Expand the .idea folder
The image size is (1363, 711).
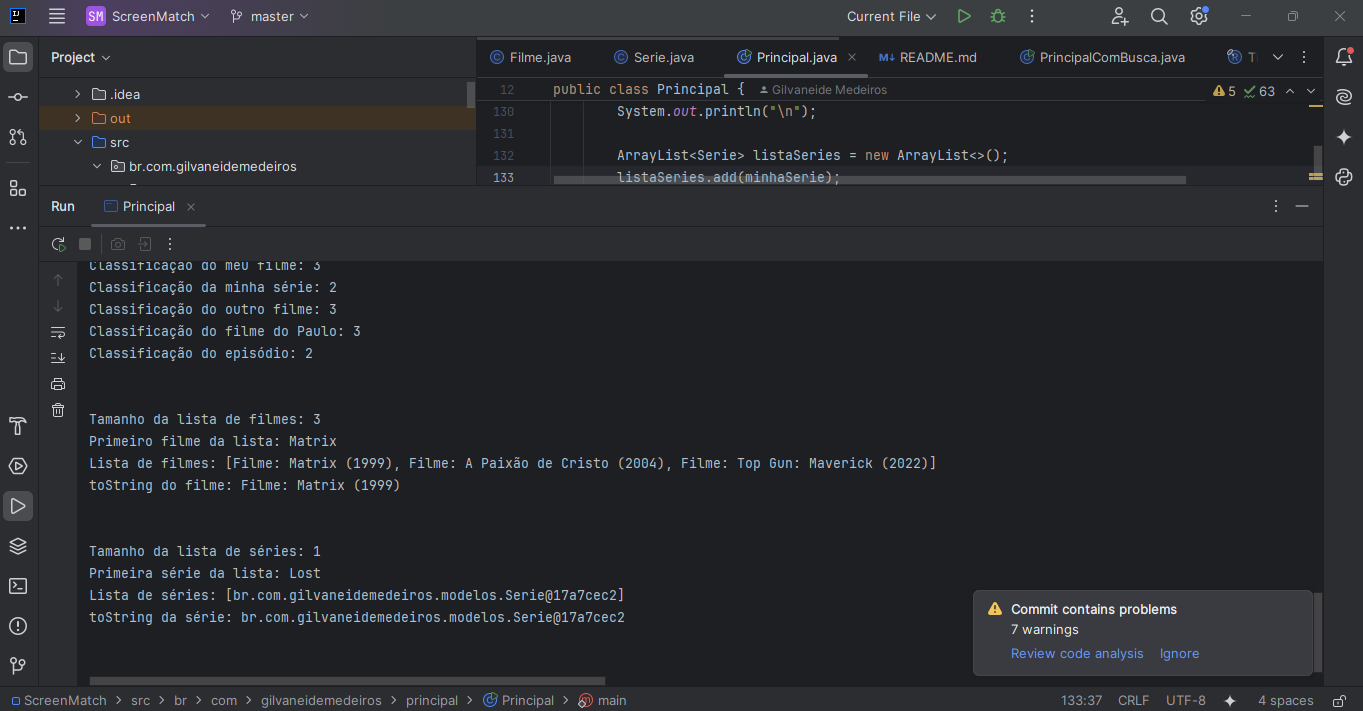78,94
